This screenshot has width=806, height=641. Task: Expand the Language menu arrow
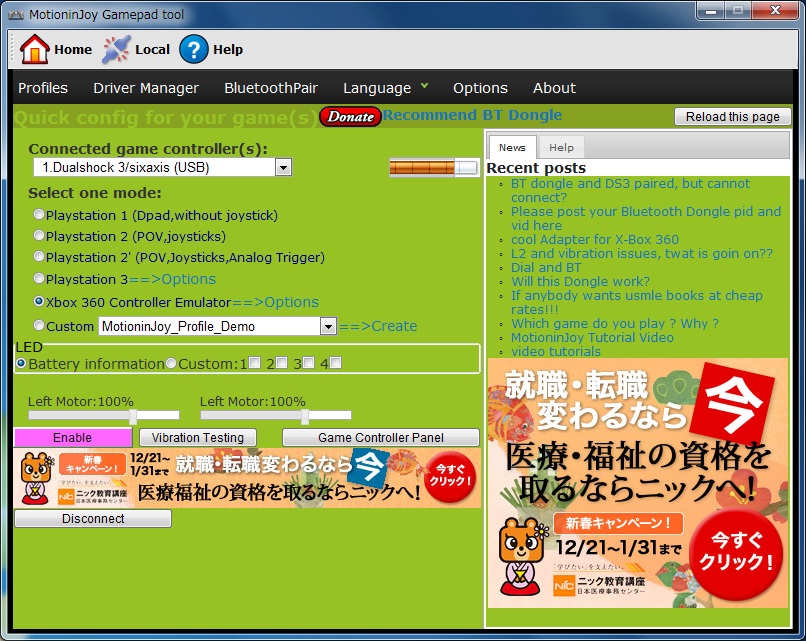(x=424, y=86)
